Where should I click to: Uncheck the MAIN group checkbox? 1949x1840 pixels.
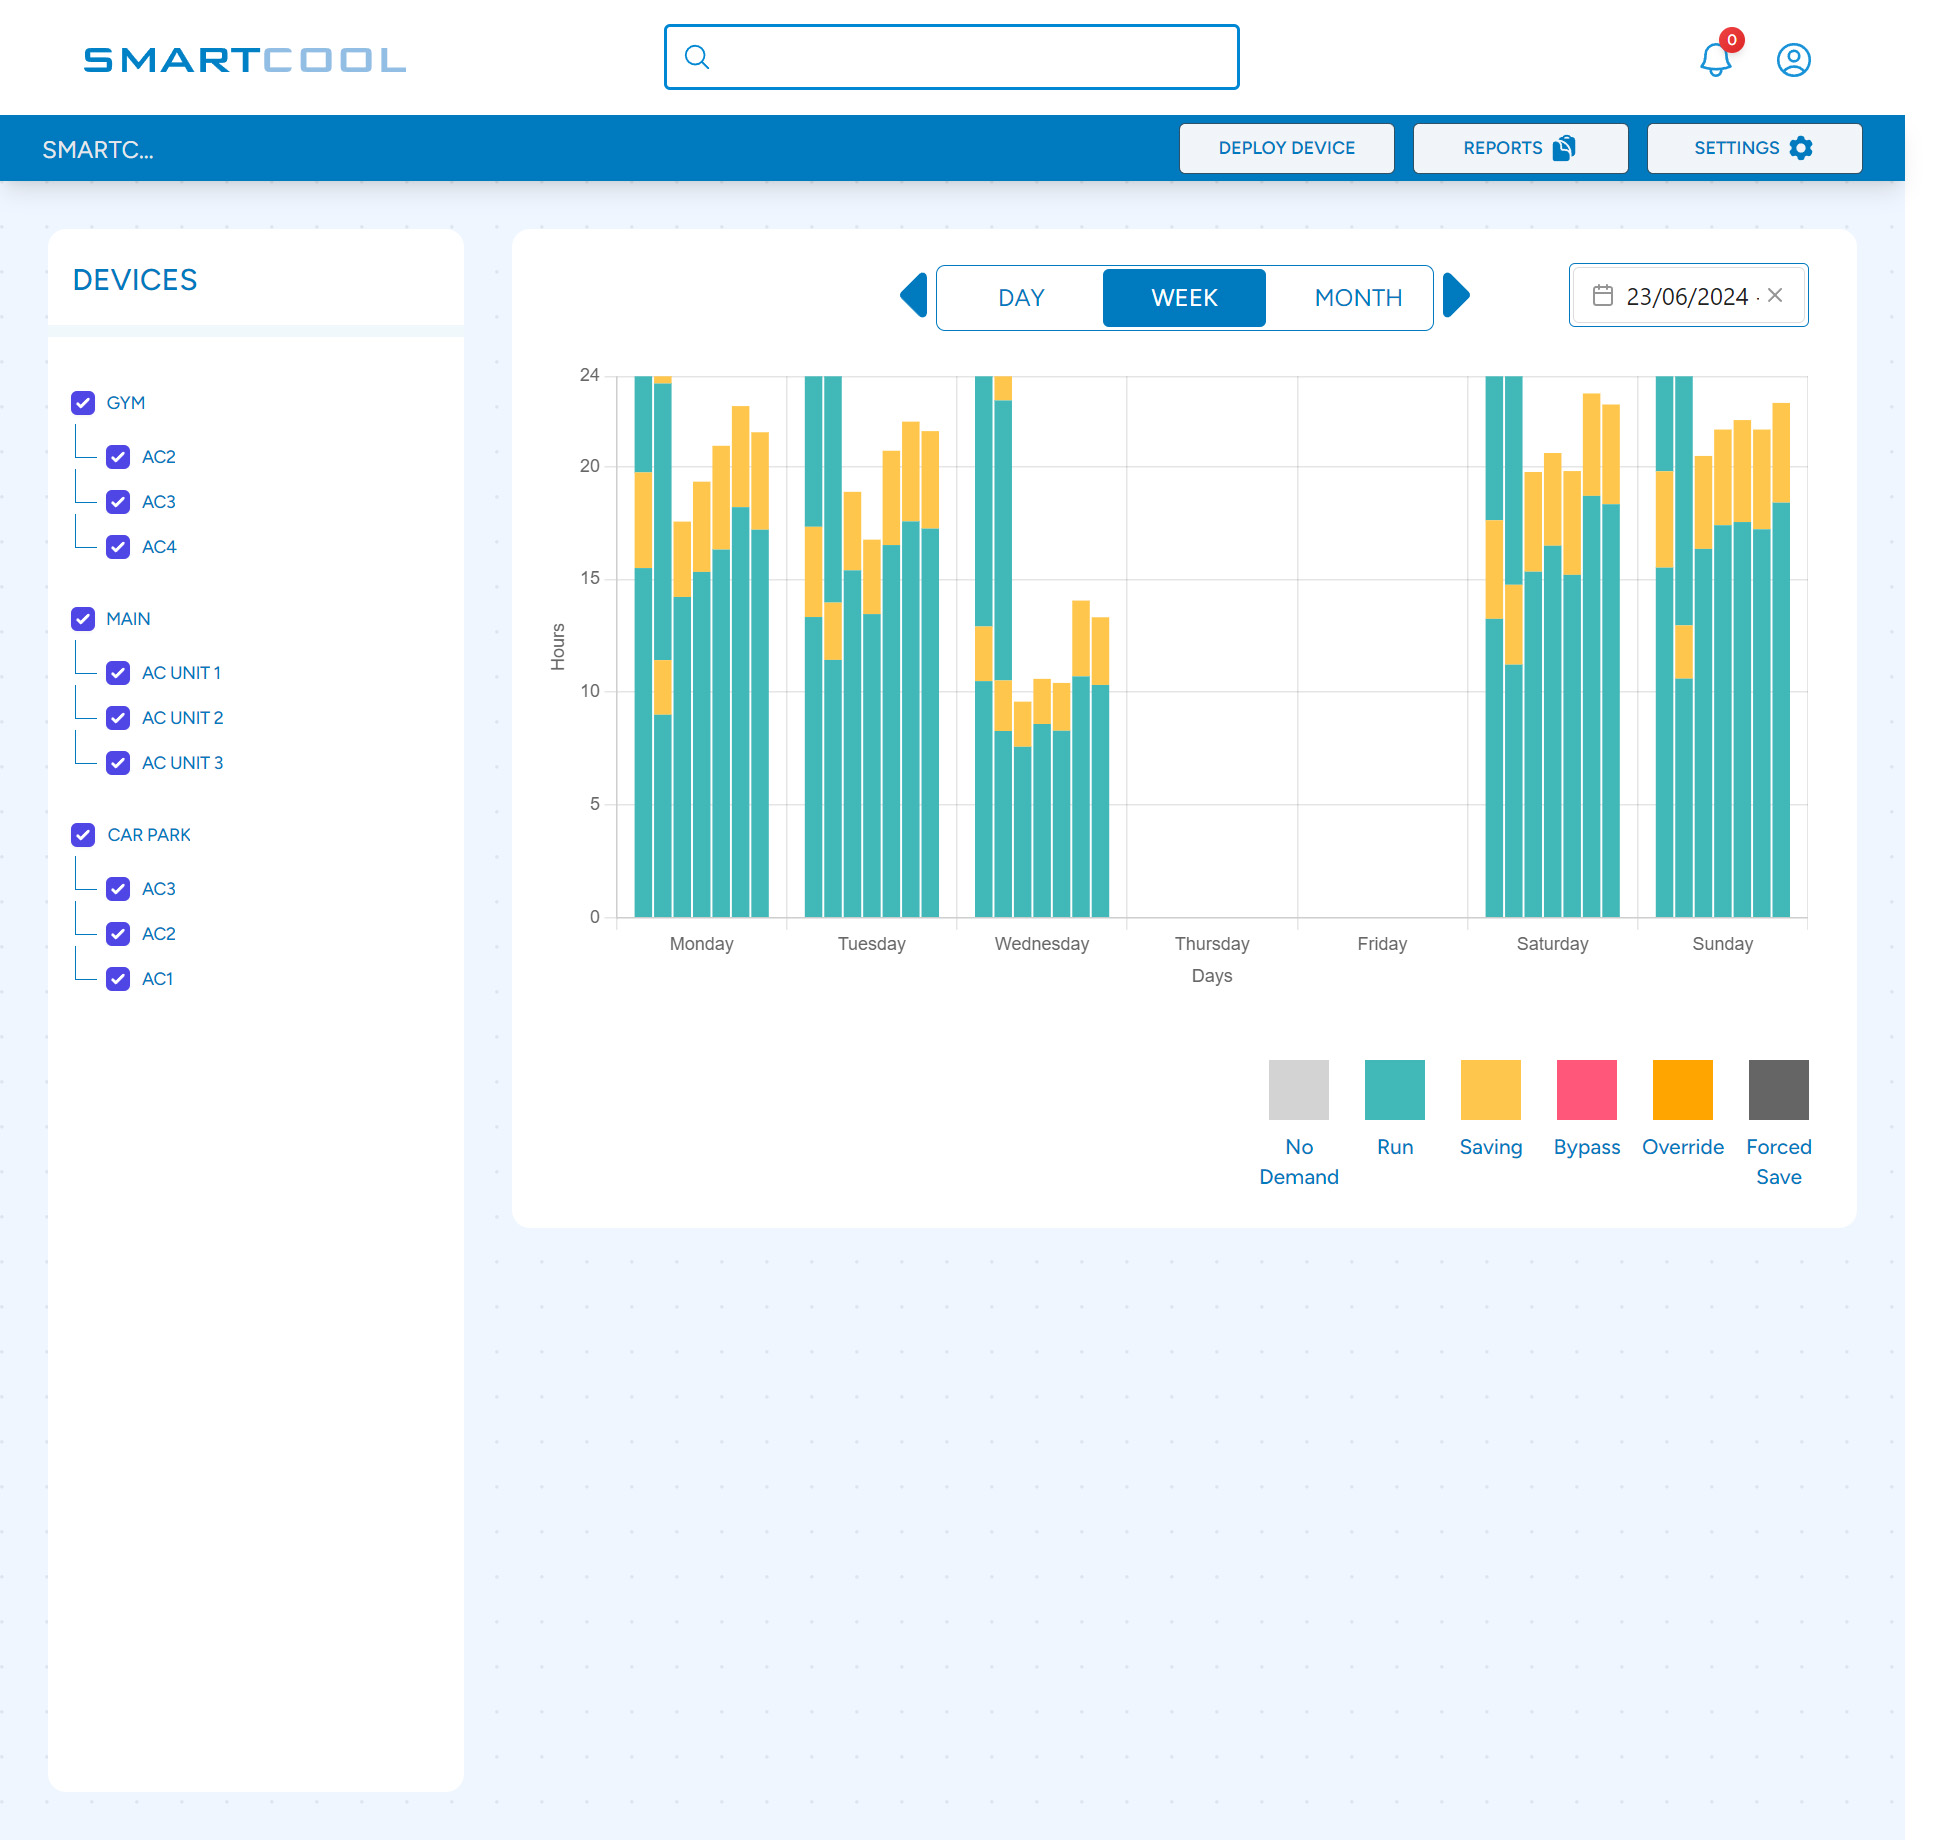[83, 619]
